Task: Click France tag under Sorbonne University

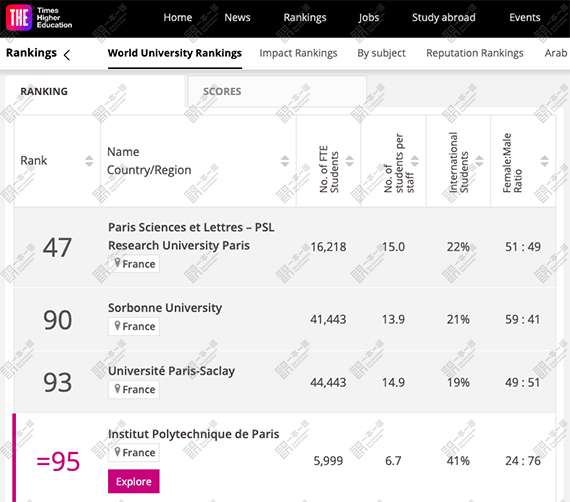Action: click(134, 326)
